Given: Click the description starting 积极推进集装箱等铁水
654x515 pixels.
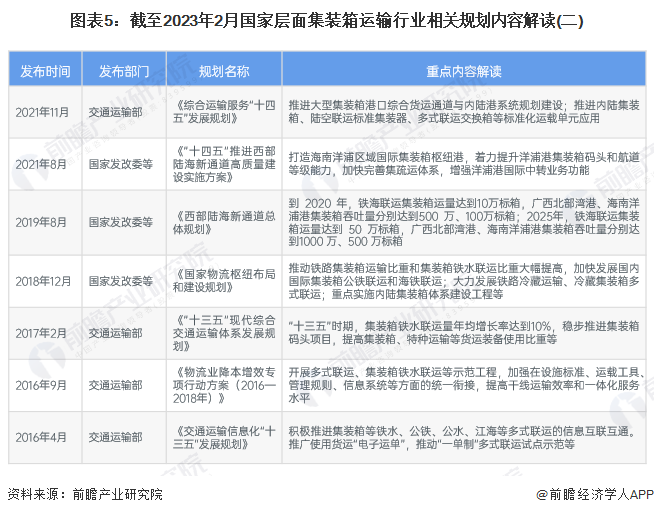Looking at the screenshot, I should pyautogui.click(x=462, y=437).
